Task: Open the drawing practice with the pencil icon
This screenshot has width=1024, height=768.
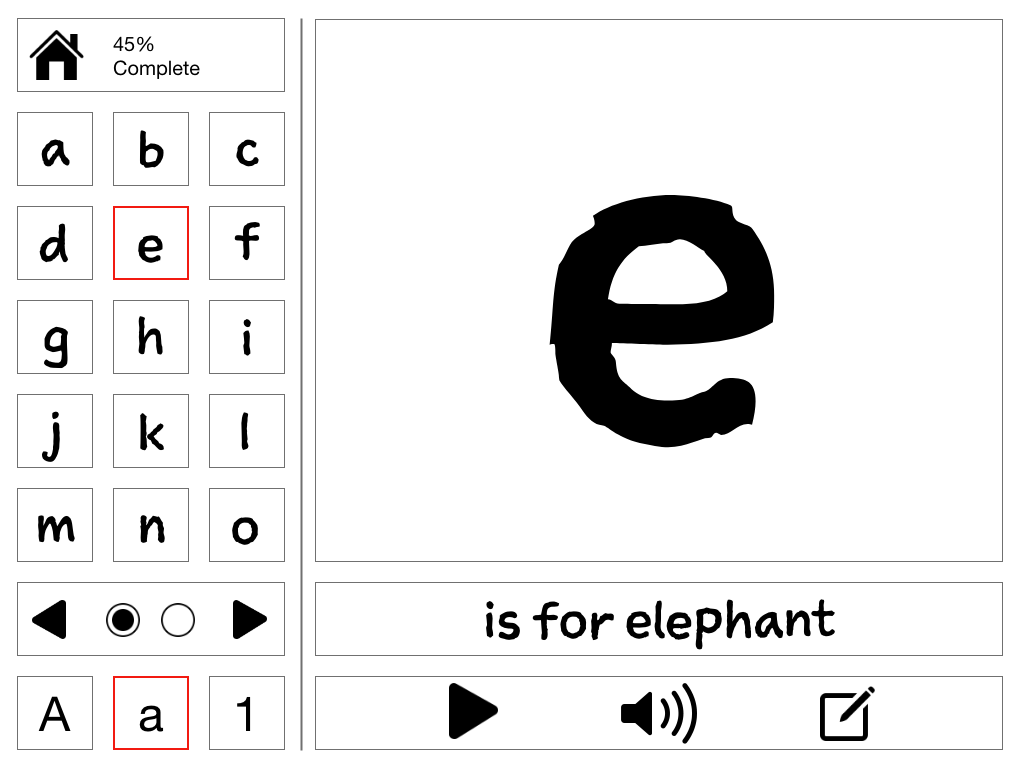Action: pos(845,712)
